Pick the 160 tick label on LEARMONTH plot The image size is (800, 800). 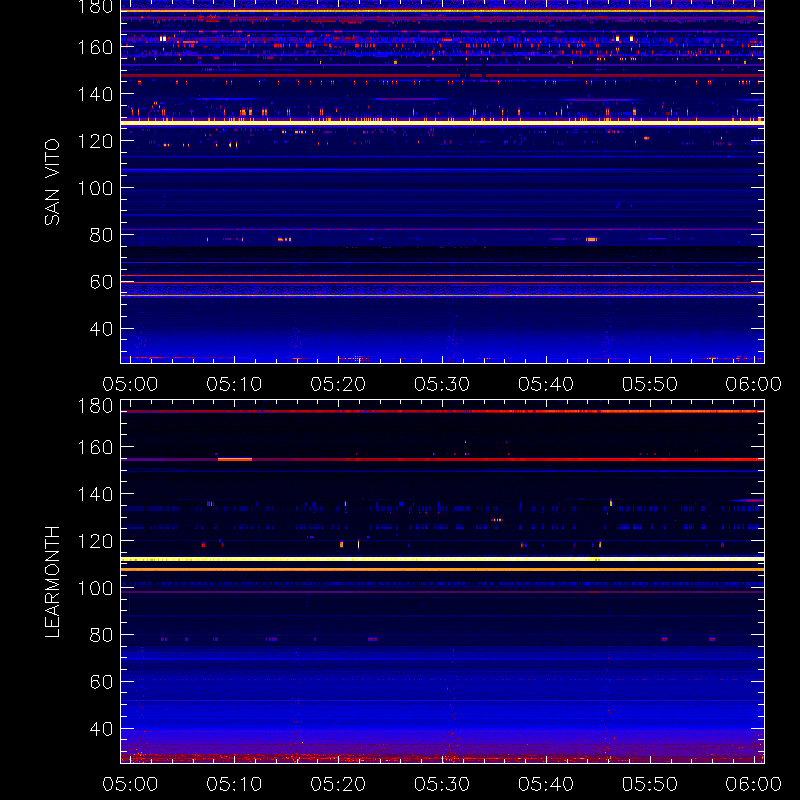coord(95,447)
